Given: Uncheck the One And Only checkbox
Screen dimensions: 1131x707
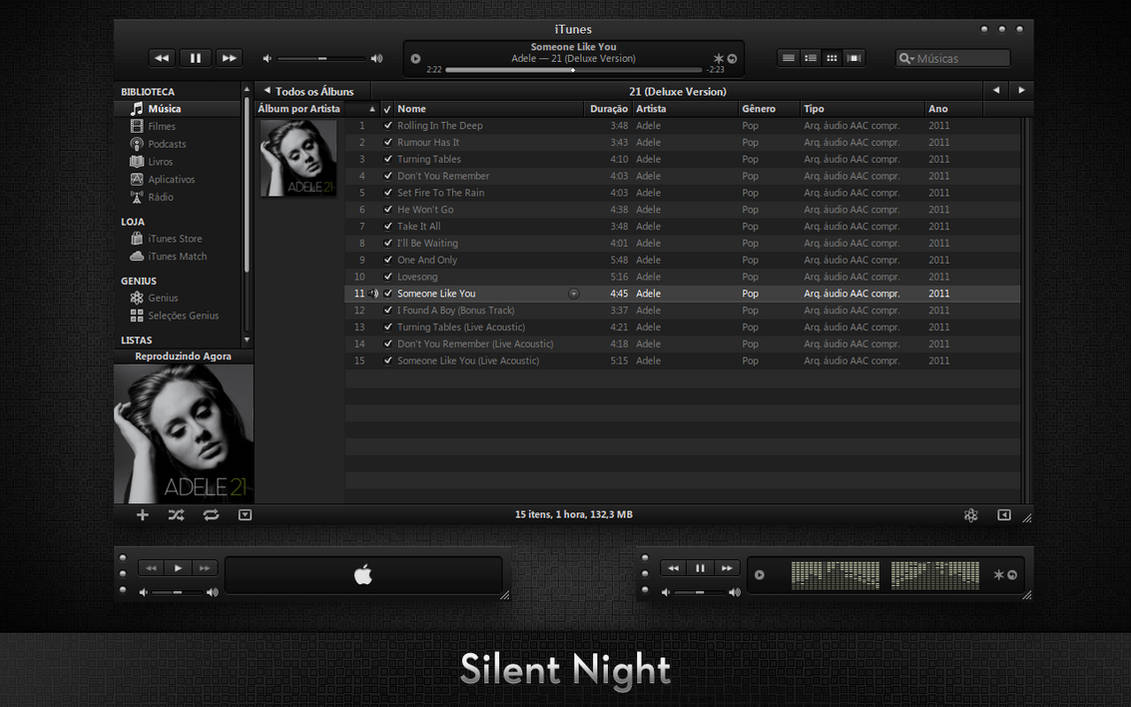Looking at the screenshot, I should point(388,260).
